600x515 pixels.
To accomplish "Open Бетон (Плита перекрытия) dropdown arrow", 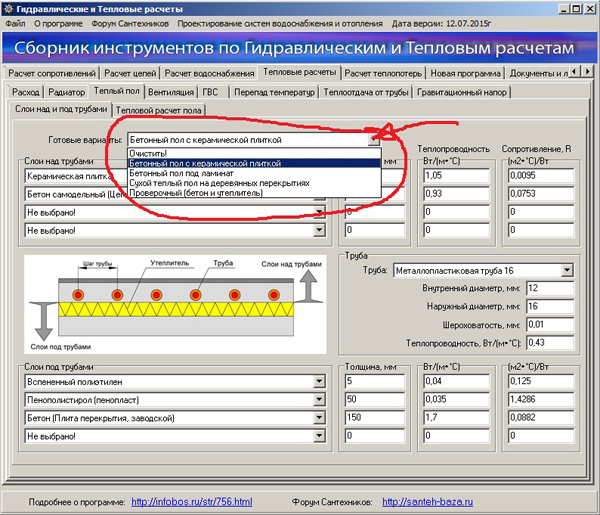I will coord(319,418).
